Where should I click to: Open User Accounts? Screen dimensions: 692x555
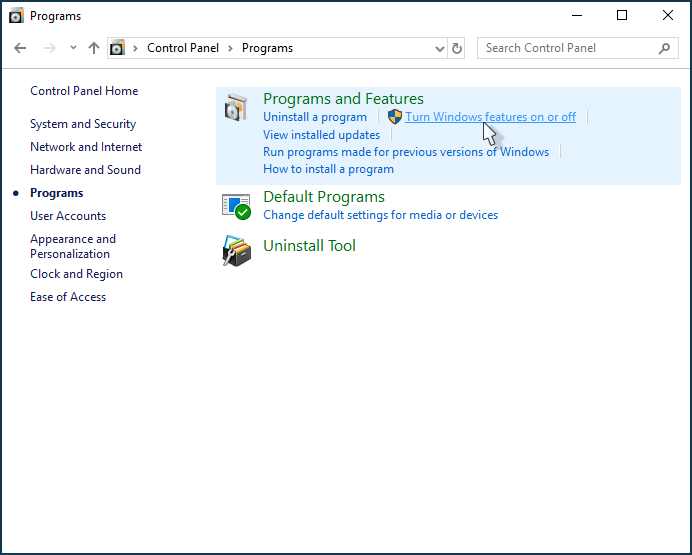68,216
